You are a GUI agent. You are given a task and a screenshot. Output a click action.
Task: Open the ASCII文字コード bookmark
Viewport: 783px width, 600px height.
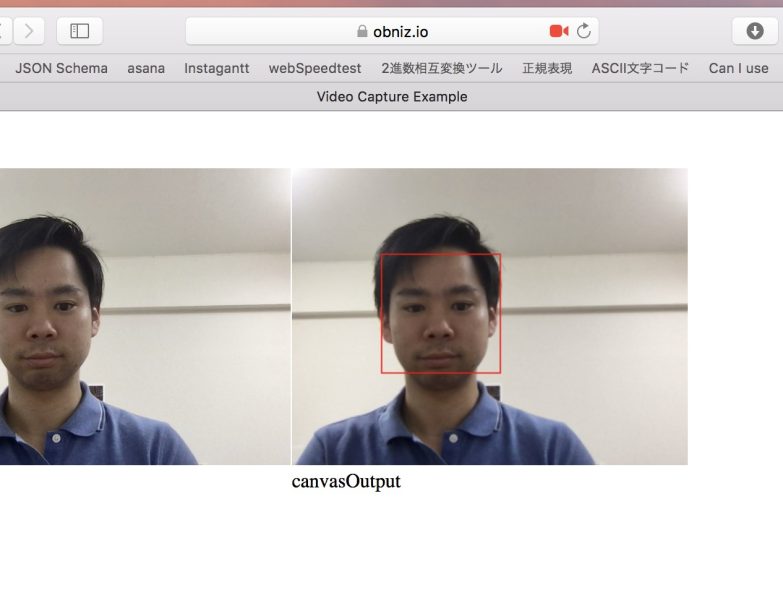click(640, 68)
